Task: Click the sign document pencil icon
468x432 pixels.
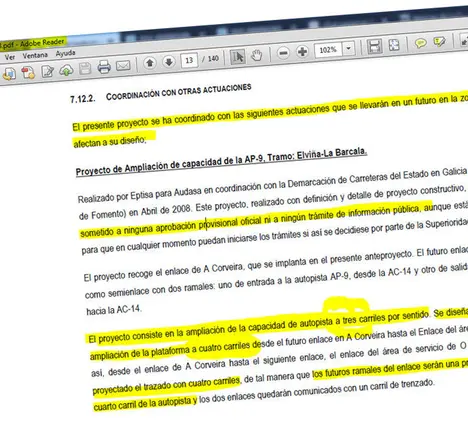Action: click(48, 71)
